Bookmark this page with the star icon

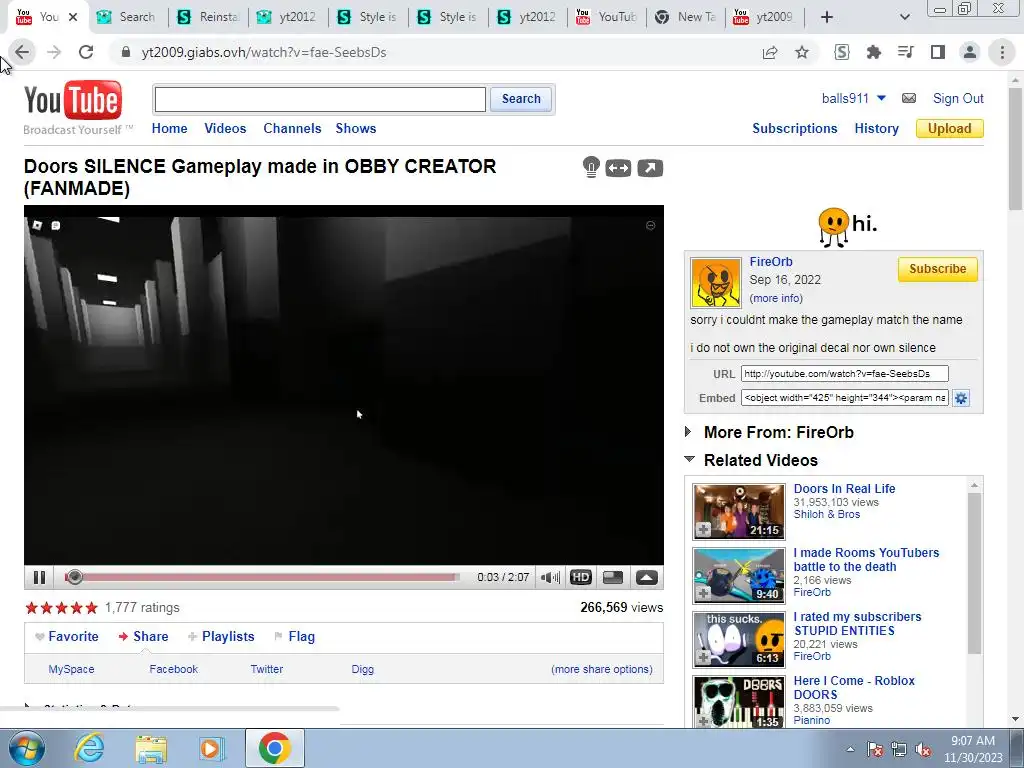(x=802, y=52)
